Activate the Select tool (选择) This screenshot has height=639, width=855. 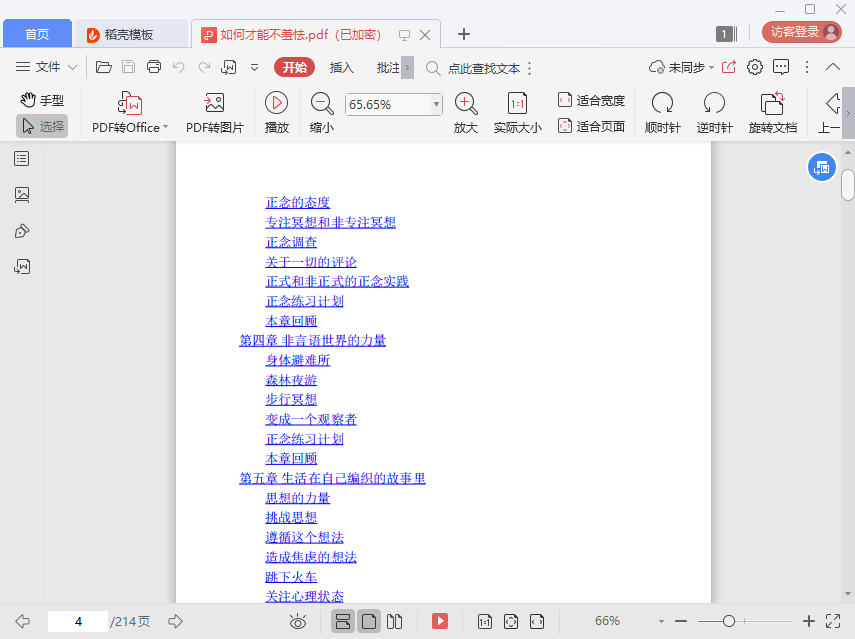tap(42, 126)
